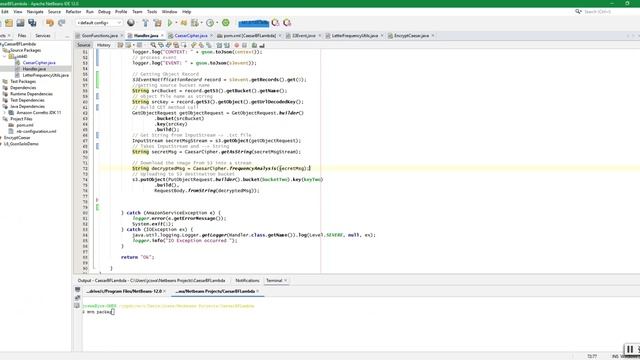Screen dimensions: 640x360
Task: Click line 72 in the editor gutter
Action: pos(85,169)
